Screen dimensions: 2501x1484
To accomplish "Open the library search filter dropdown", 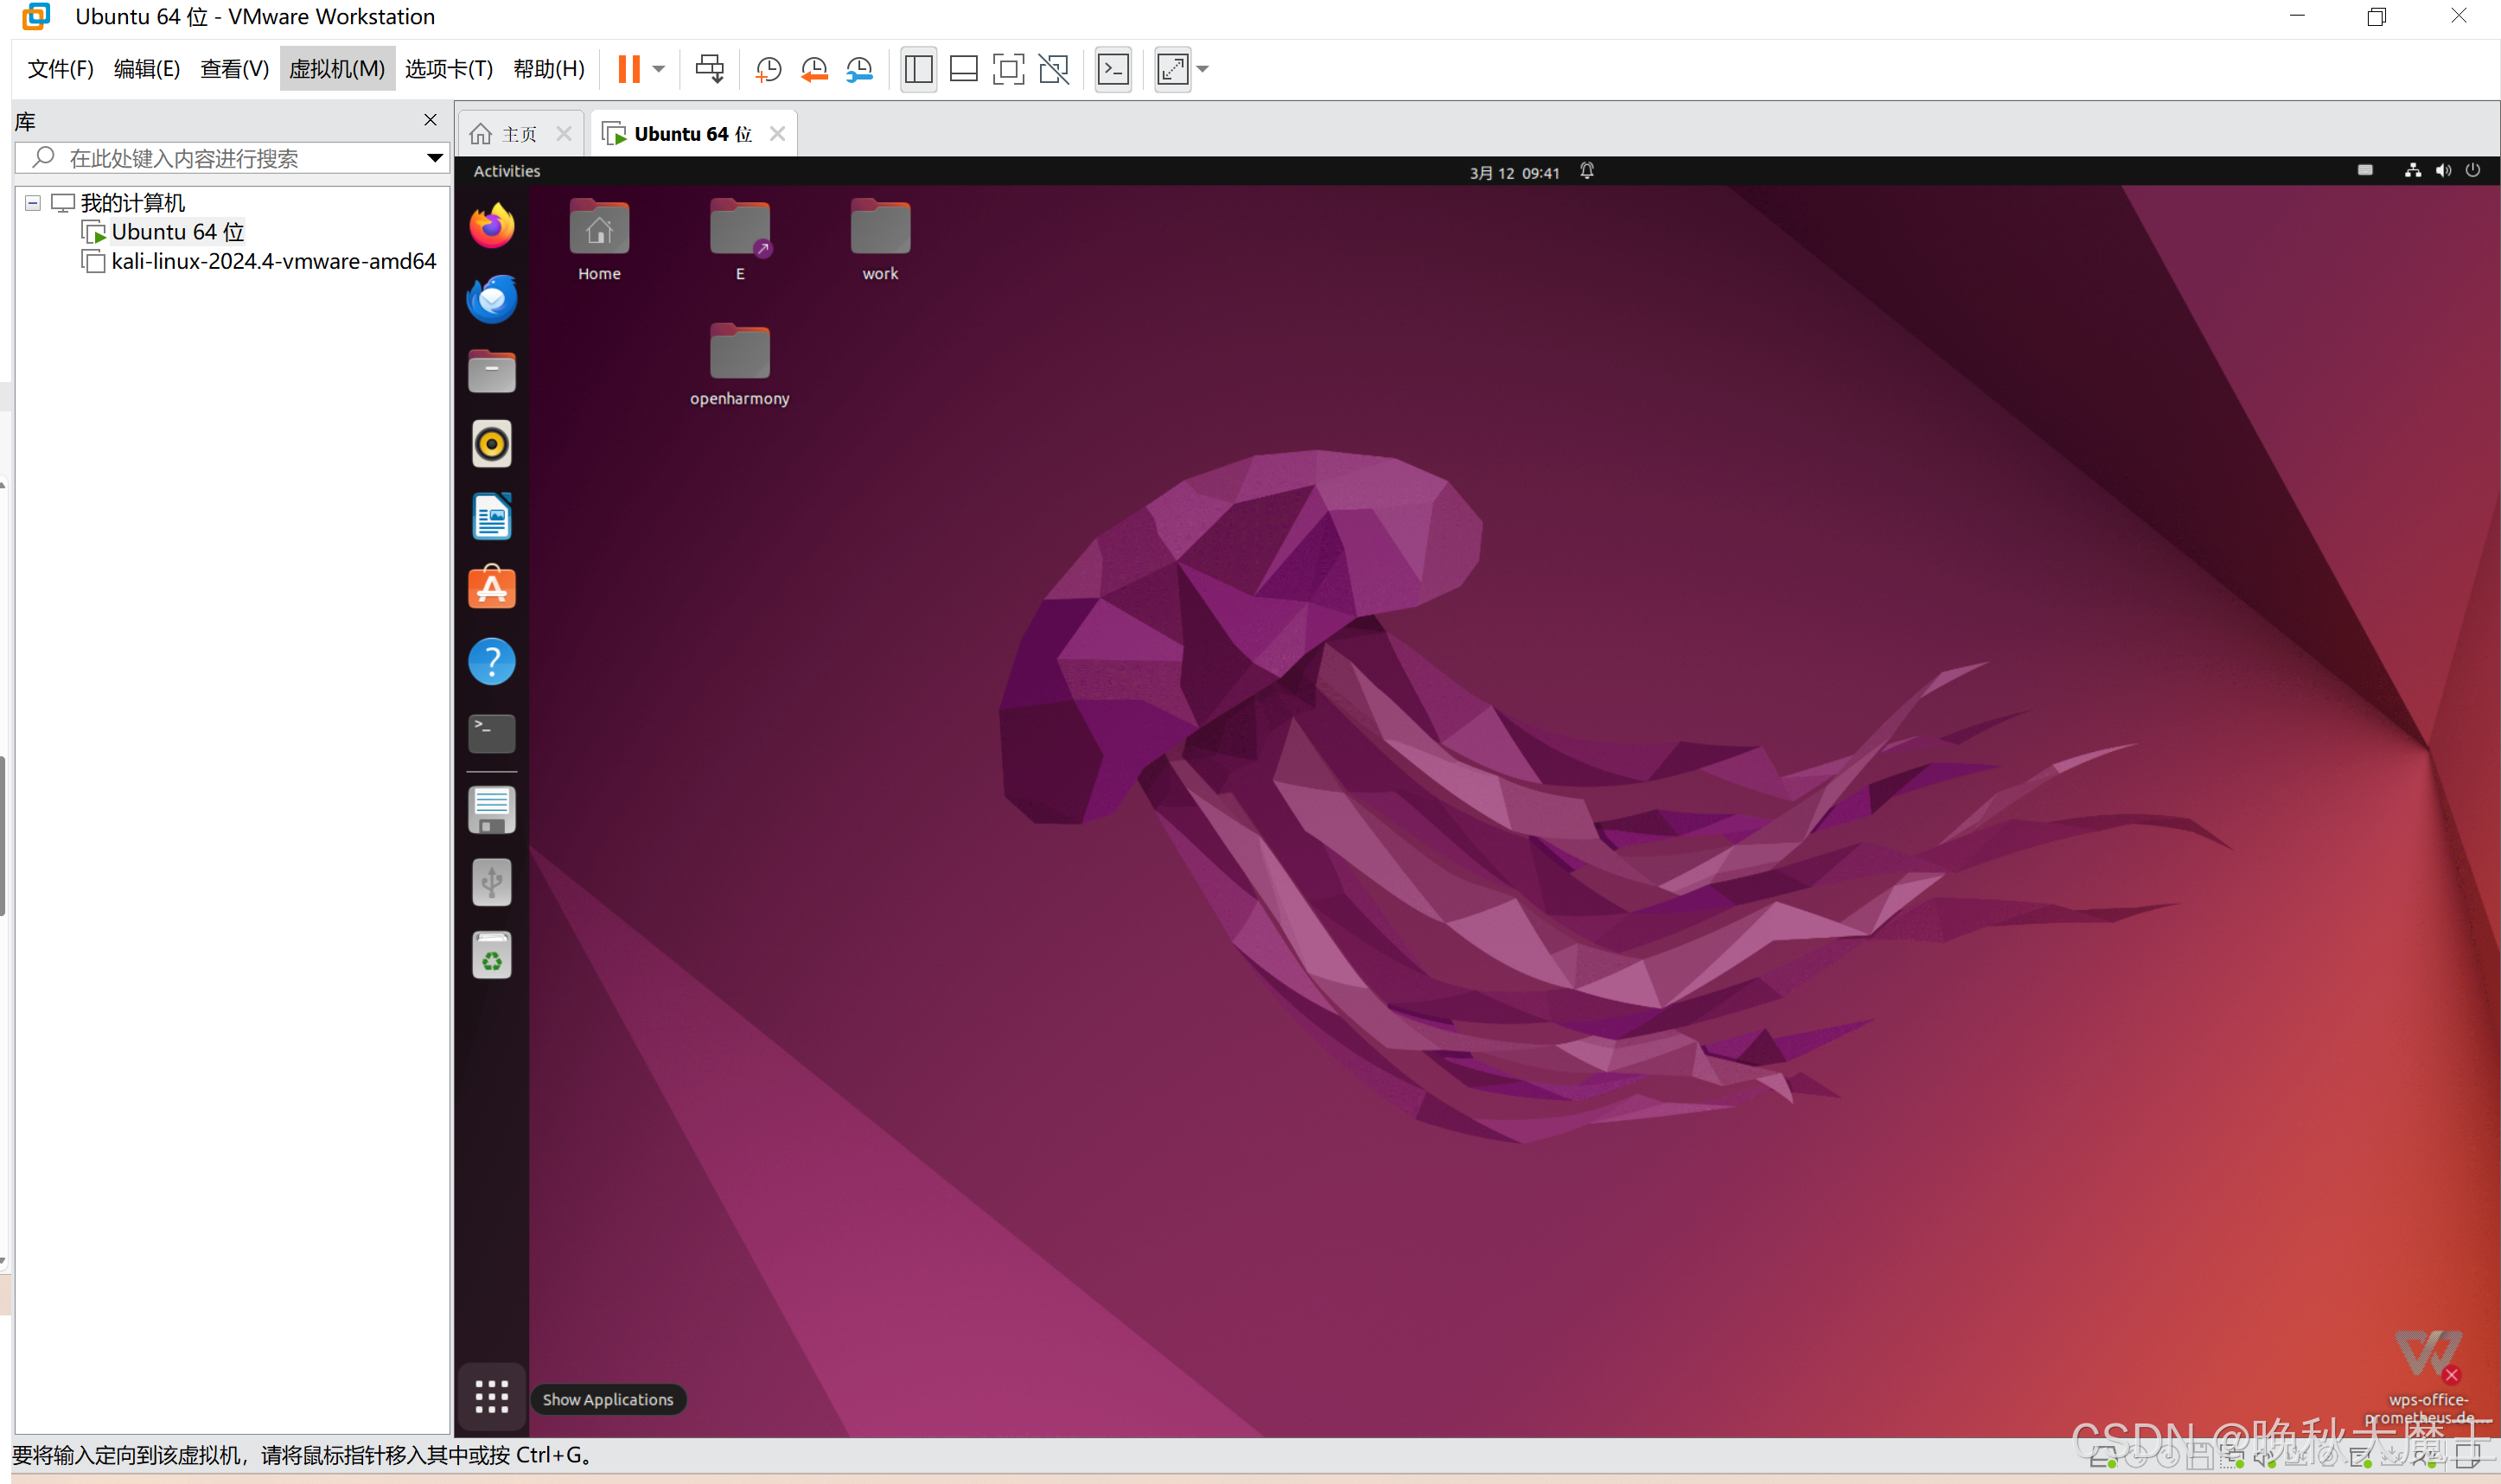I will click(434, 158).
